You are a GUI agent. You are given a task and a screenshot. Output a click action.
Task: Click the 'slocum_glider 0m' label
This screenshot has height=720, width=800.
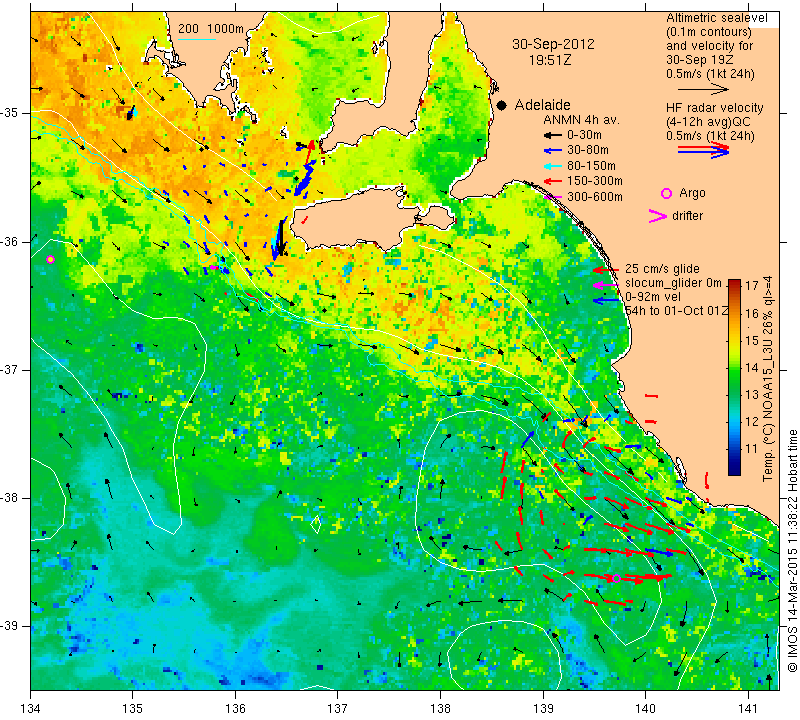(x=673, y=283)
